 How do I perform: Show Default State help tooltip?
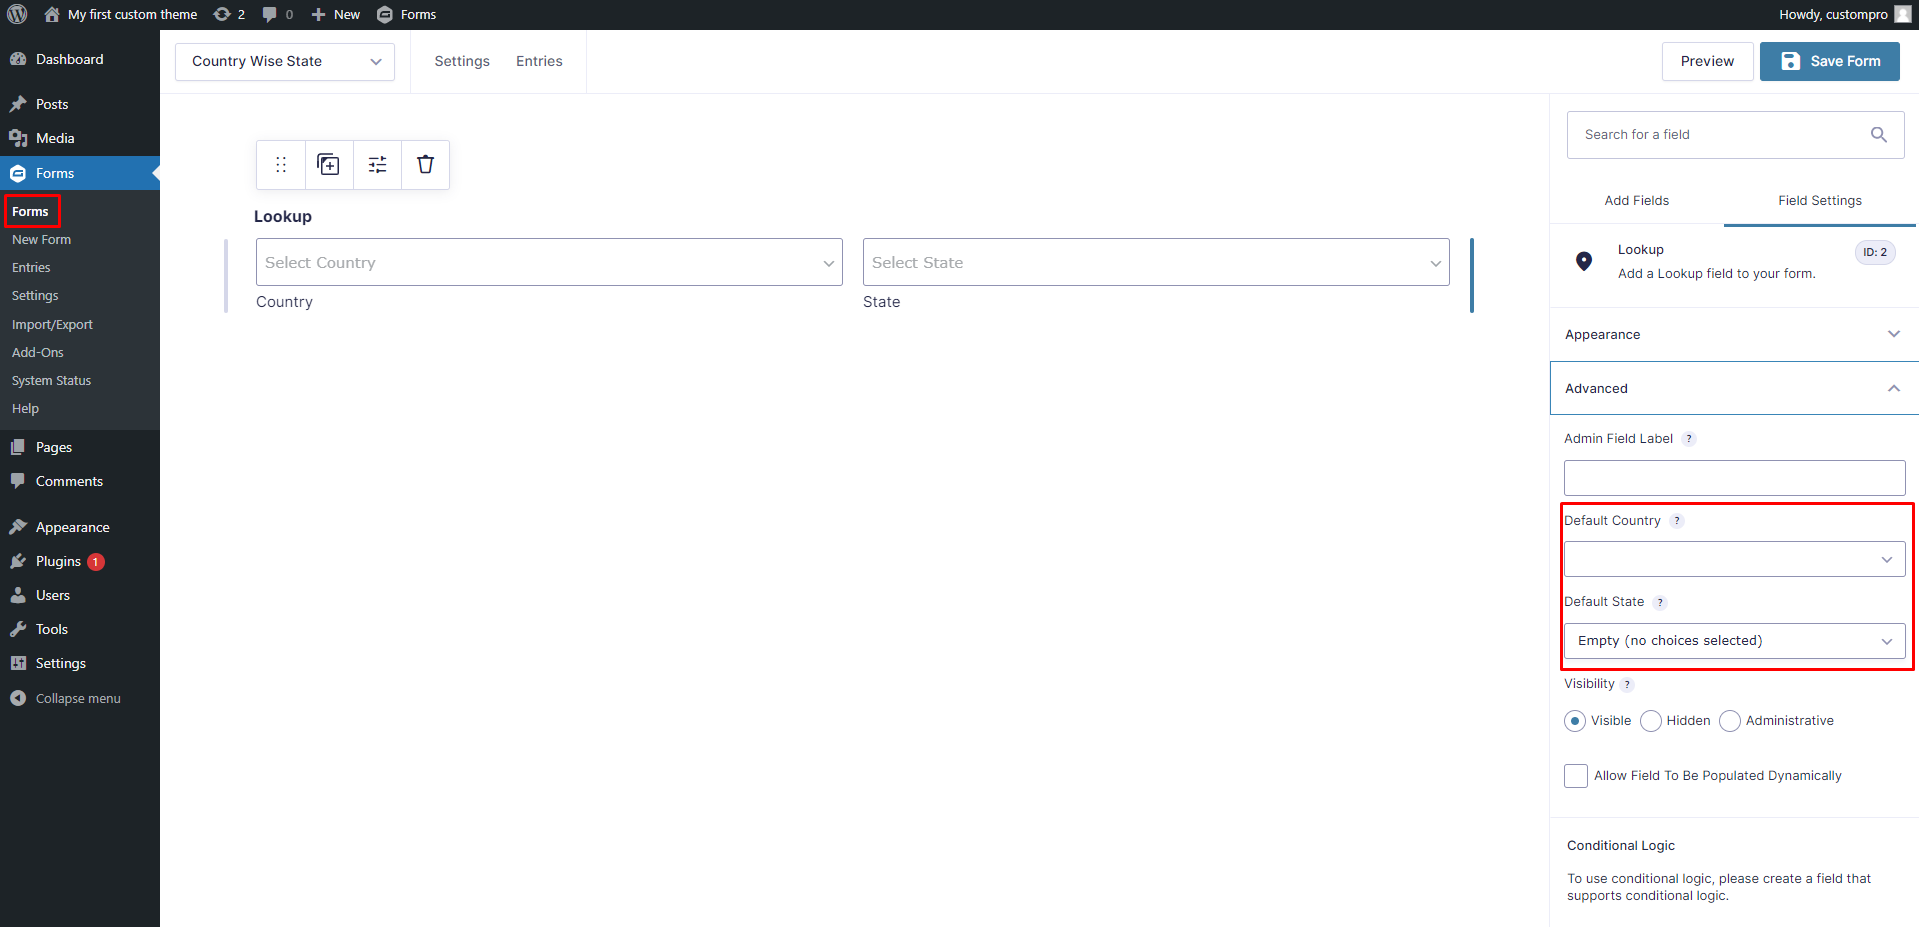[x=1660, y=602]
